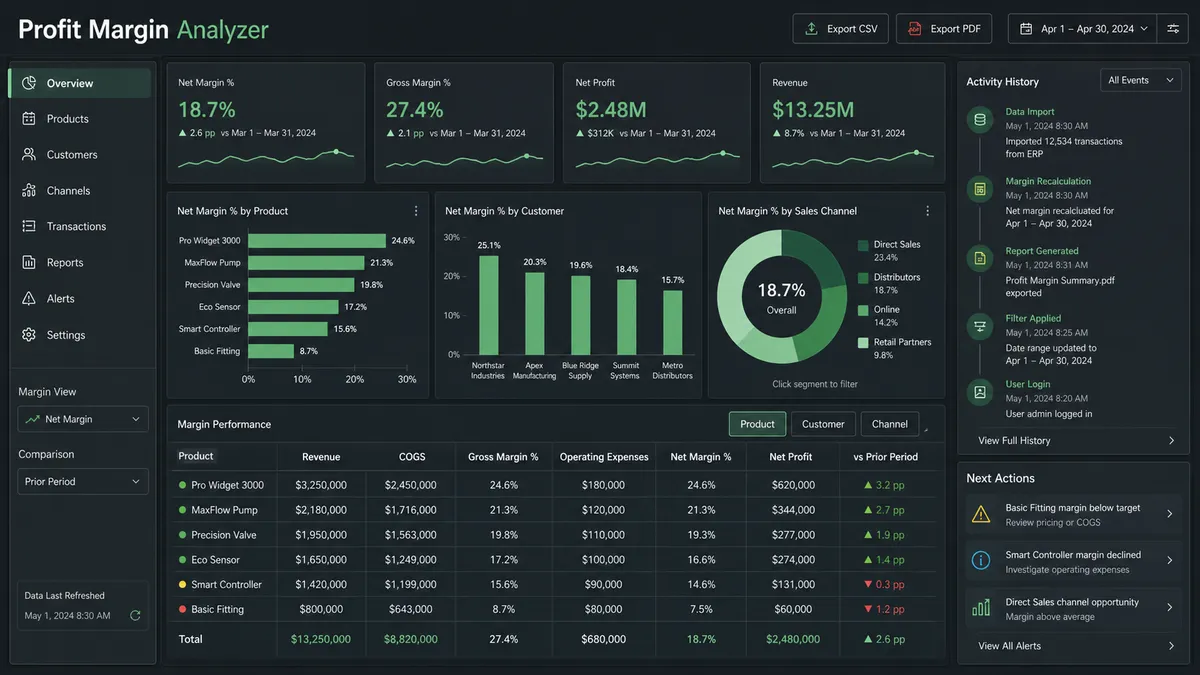The height and width of the screenshot is (675, 1200).
Task: Switch to the Product tab in Margin Performance
Action: (757, 424)
